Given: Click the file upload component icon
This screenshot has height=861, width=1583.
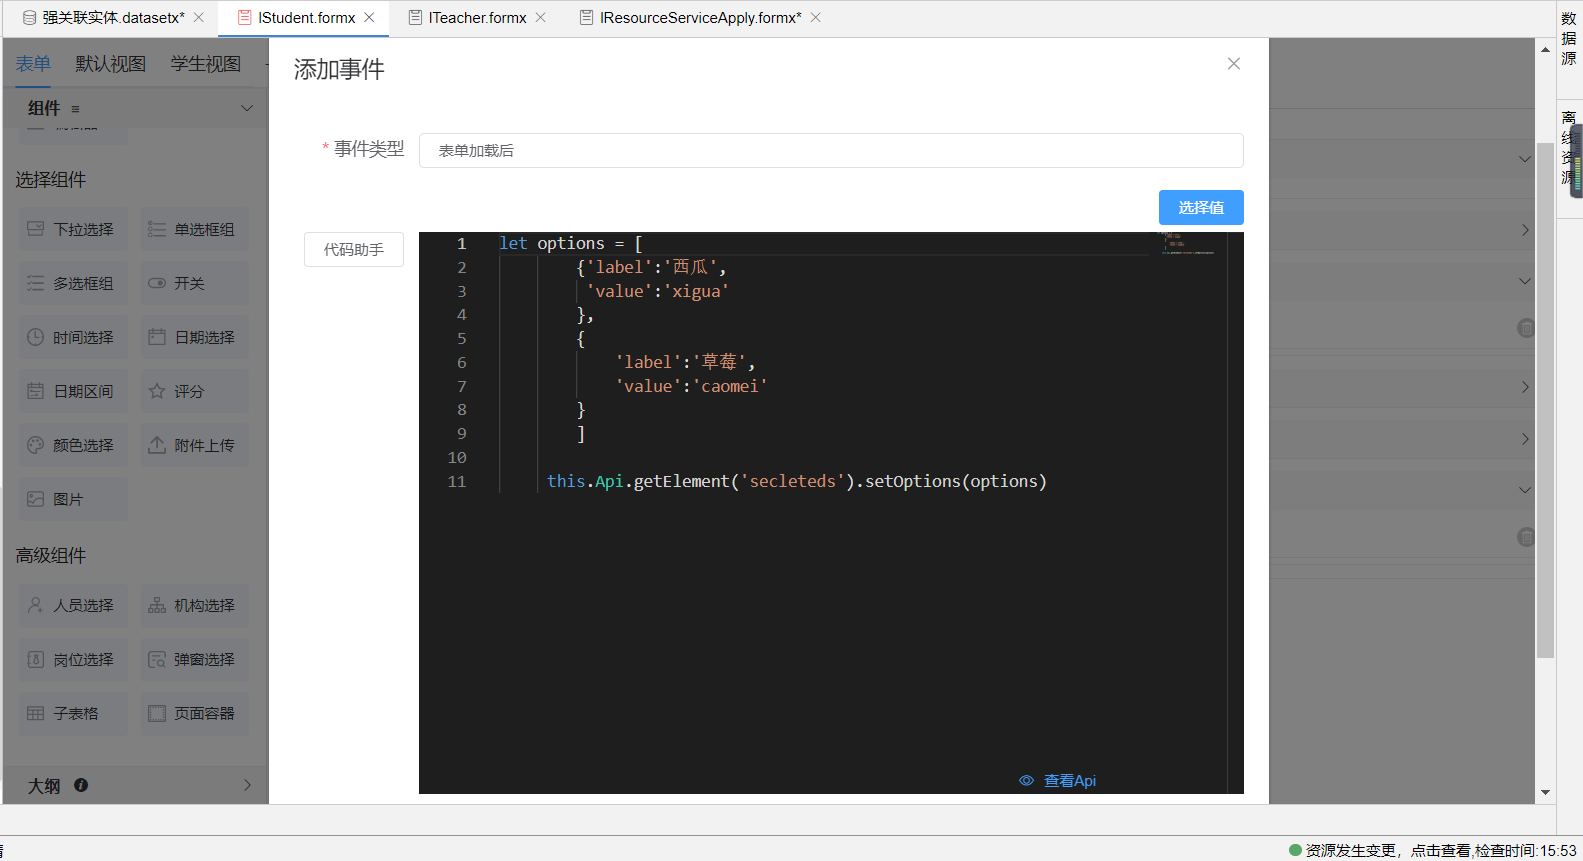Looking at the screenshot, I should tap(157, 445).
